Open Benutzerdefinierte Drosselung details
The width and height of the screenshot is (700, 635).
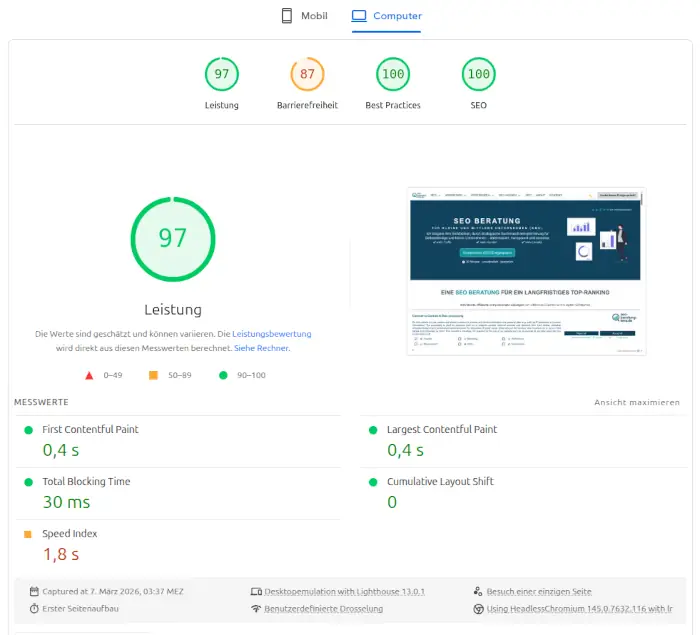coord(323,608)
